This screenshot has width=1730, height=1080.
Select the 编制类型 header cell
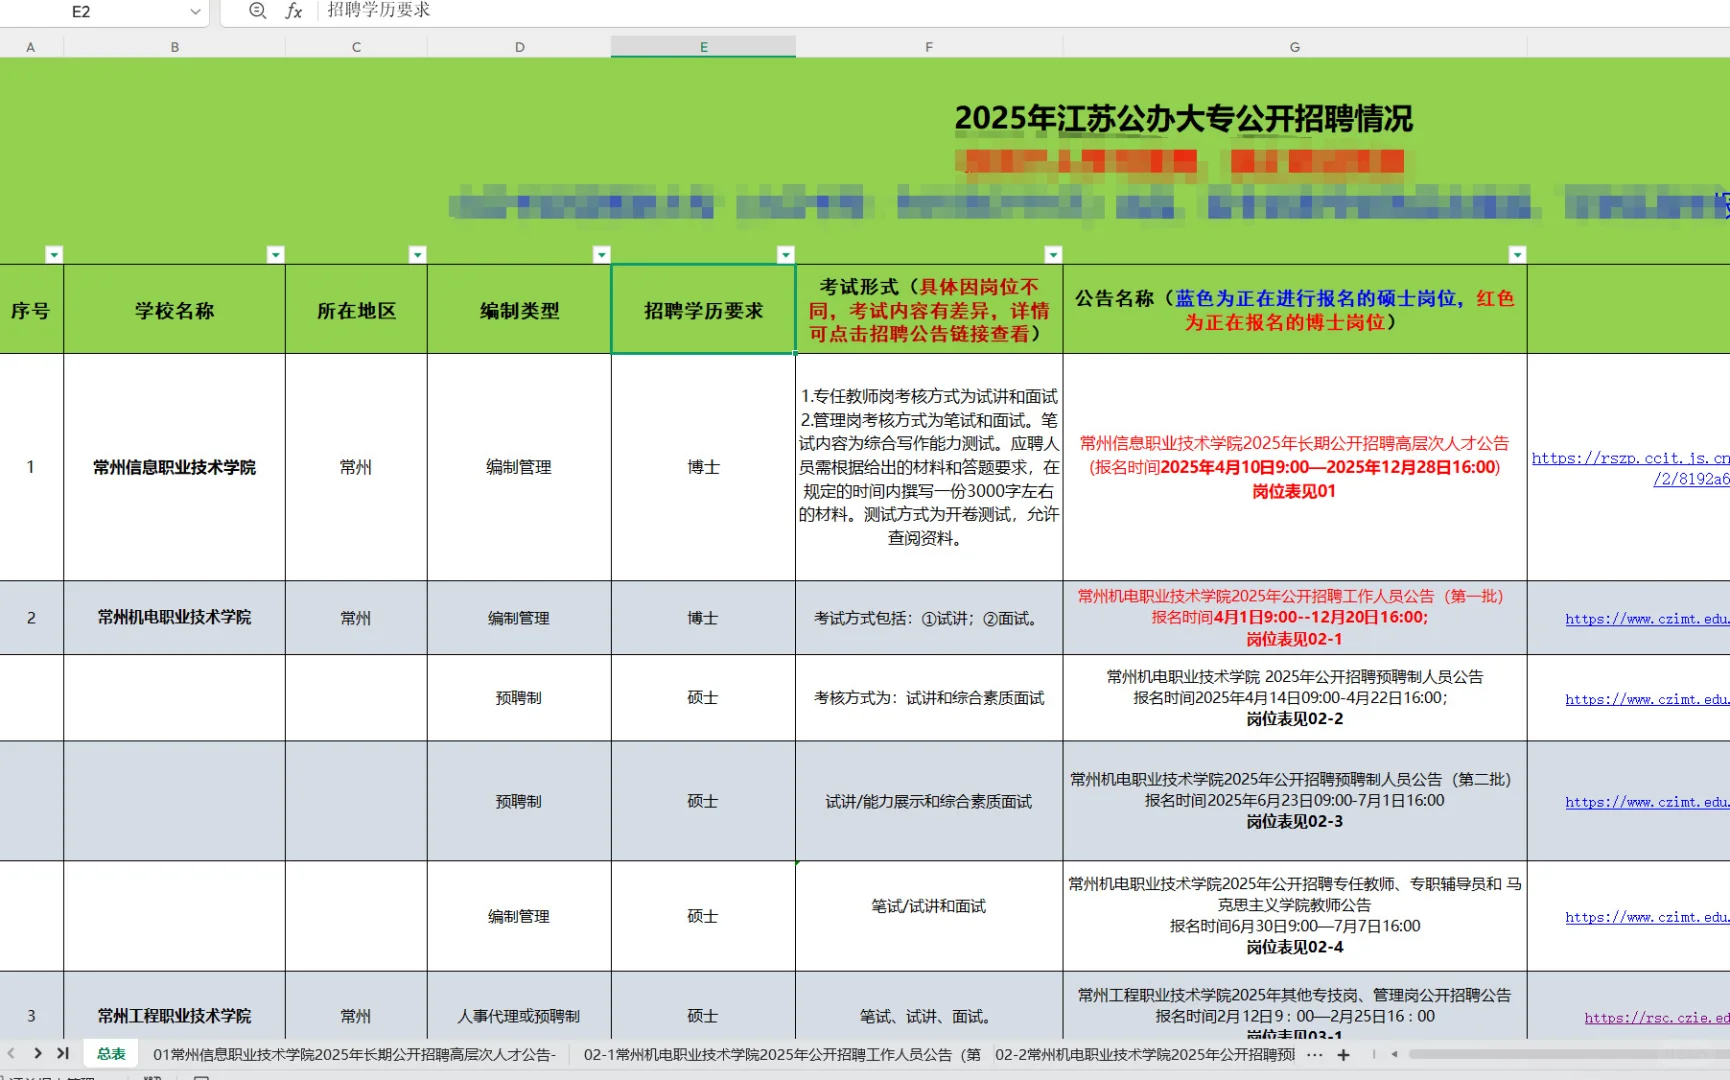(519, 310)
